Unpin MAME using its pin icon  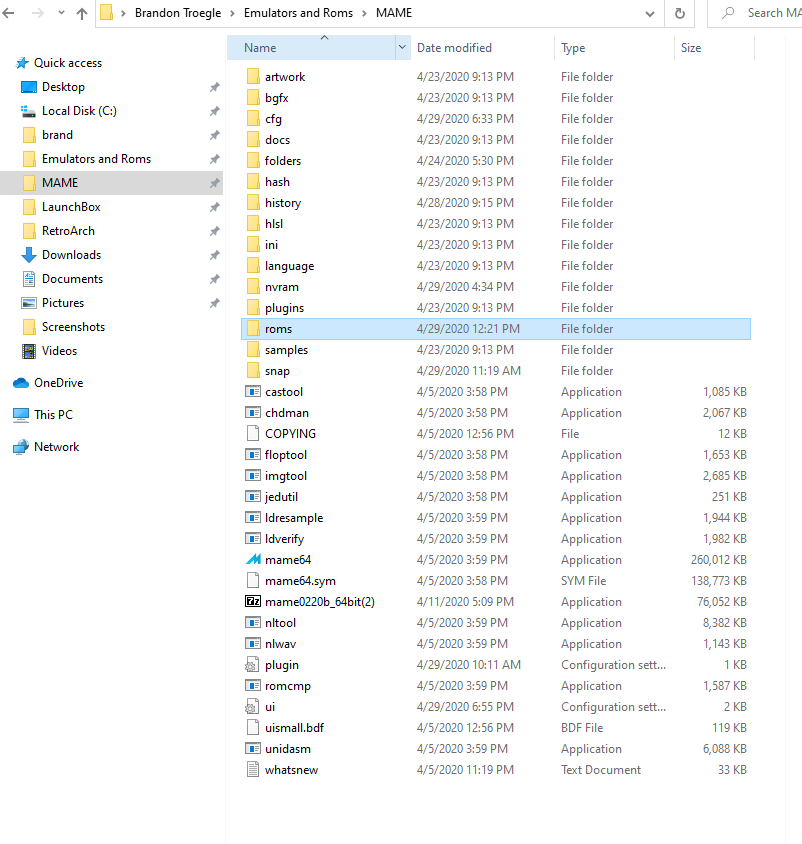point(214,183)
